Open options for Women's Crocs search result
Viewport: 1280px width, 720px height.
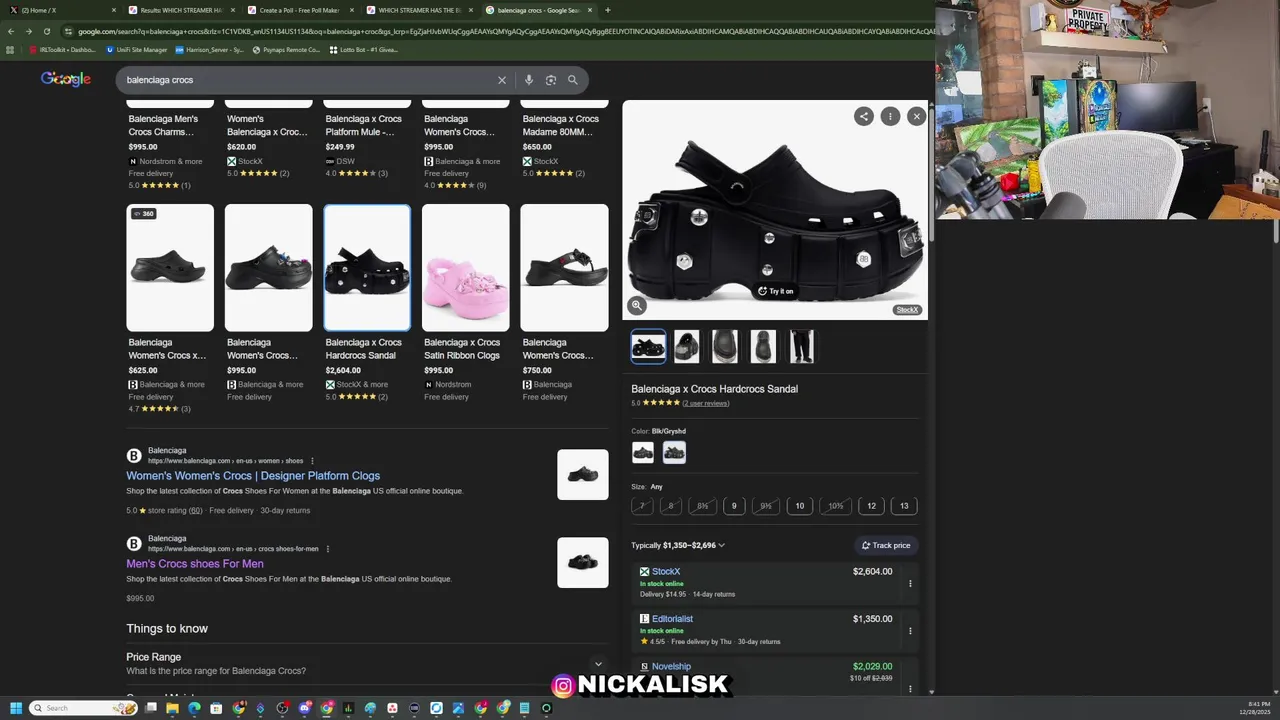tap(312, 461)
